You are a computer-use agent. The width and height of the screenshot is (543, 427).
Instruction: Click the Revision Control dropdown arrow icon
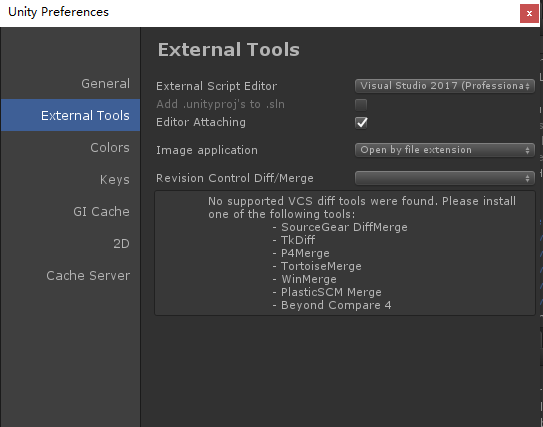point(527,178)
